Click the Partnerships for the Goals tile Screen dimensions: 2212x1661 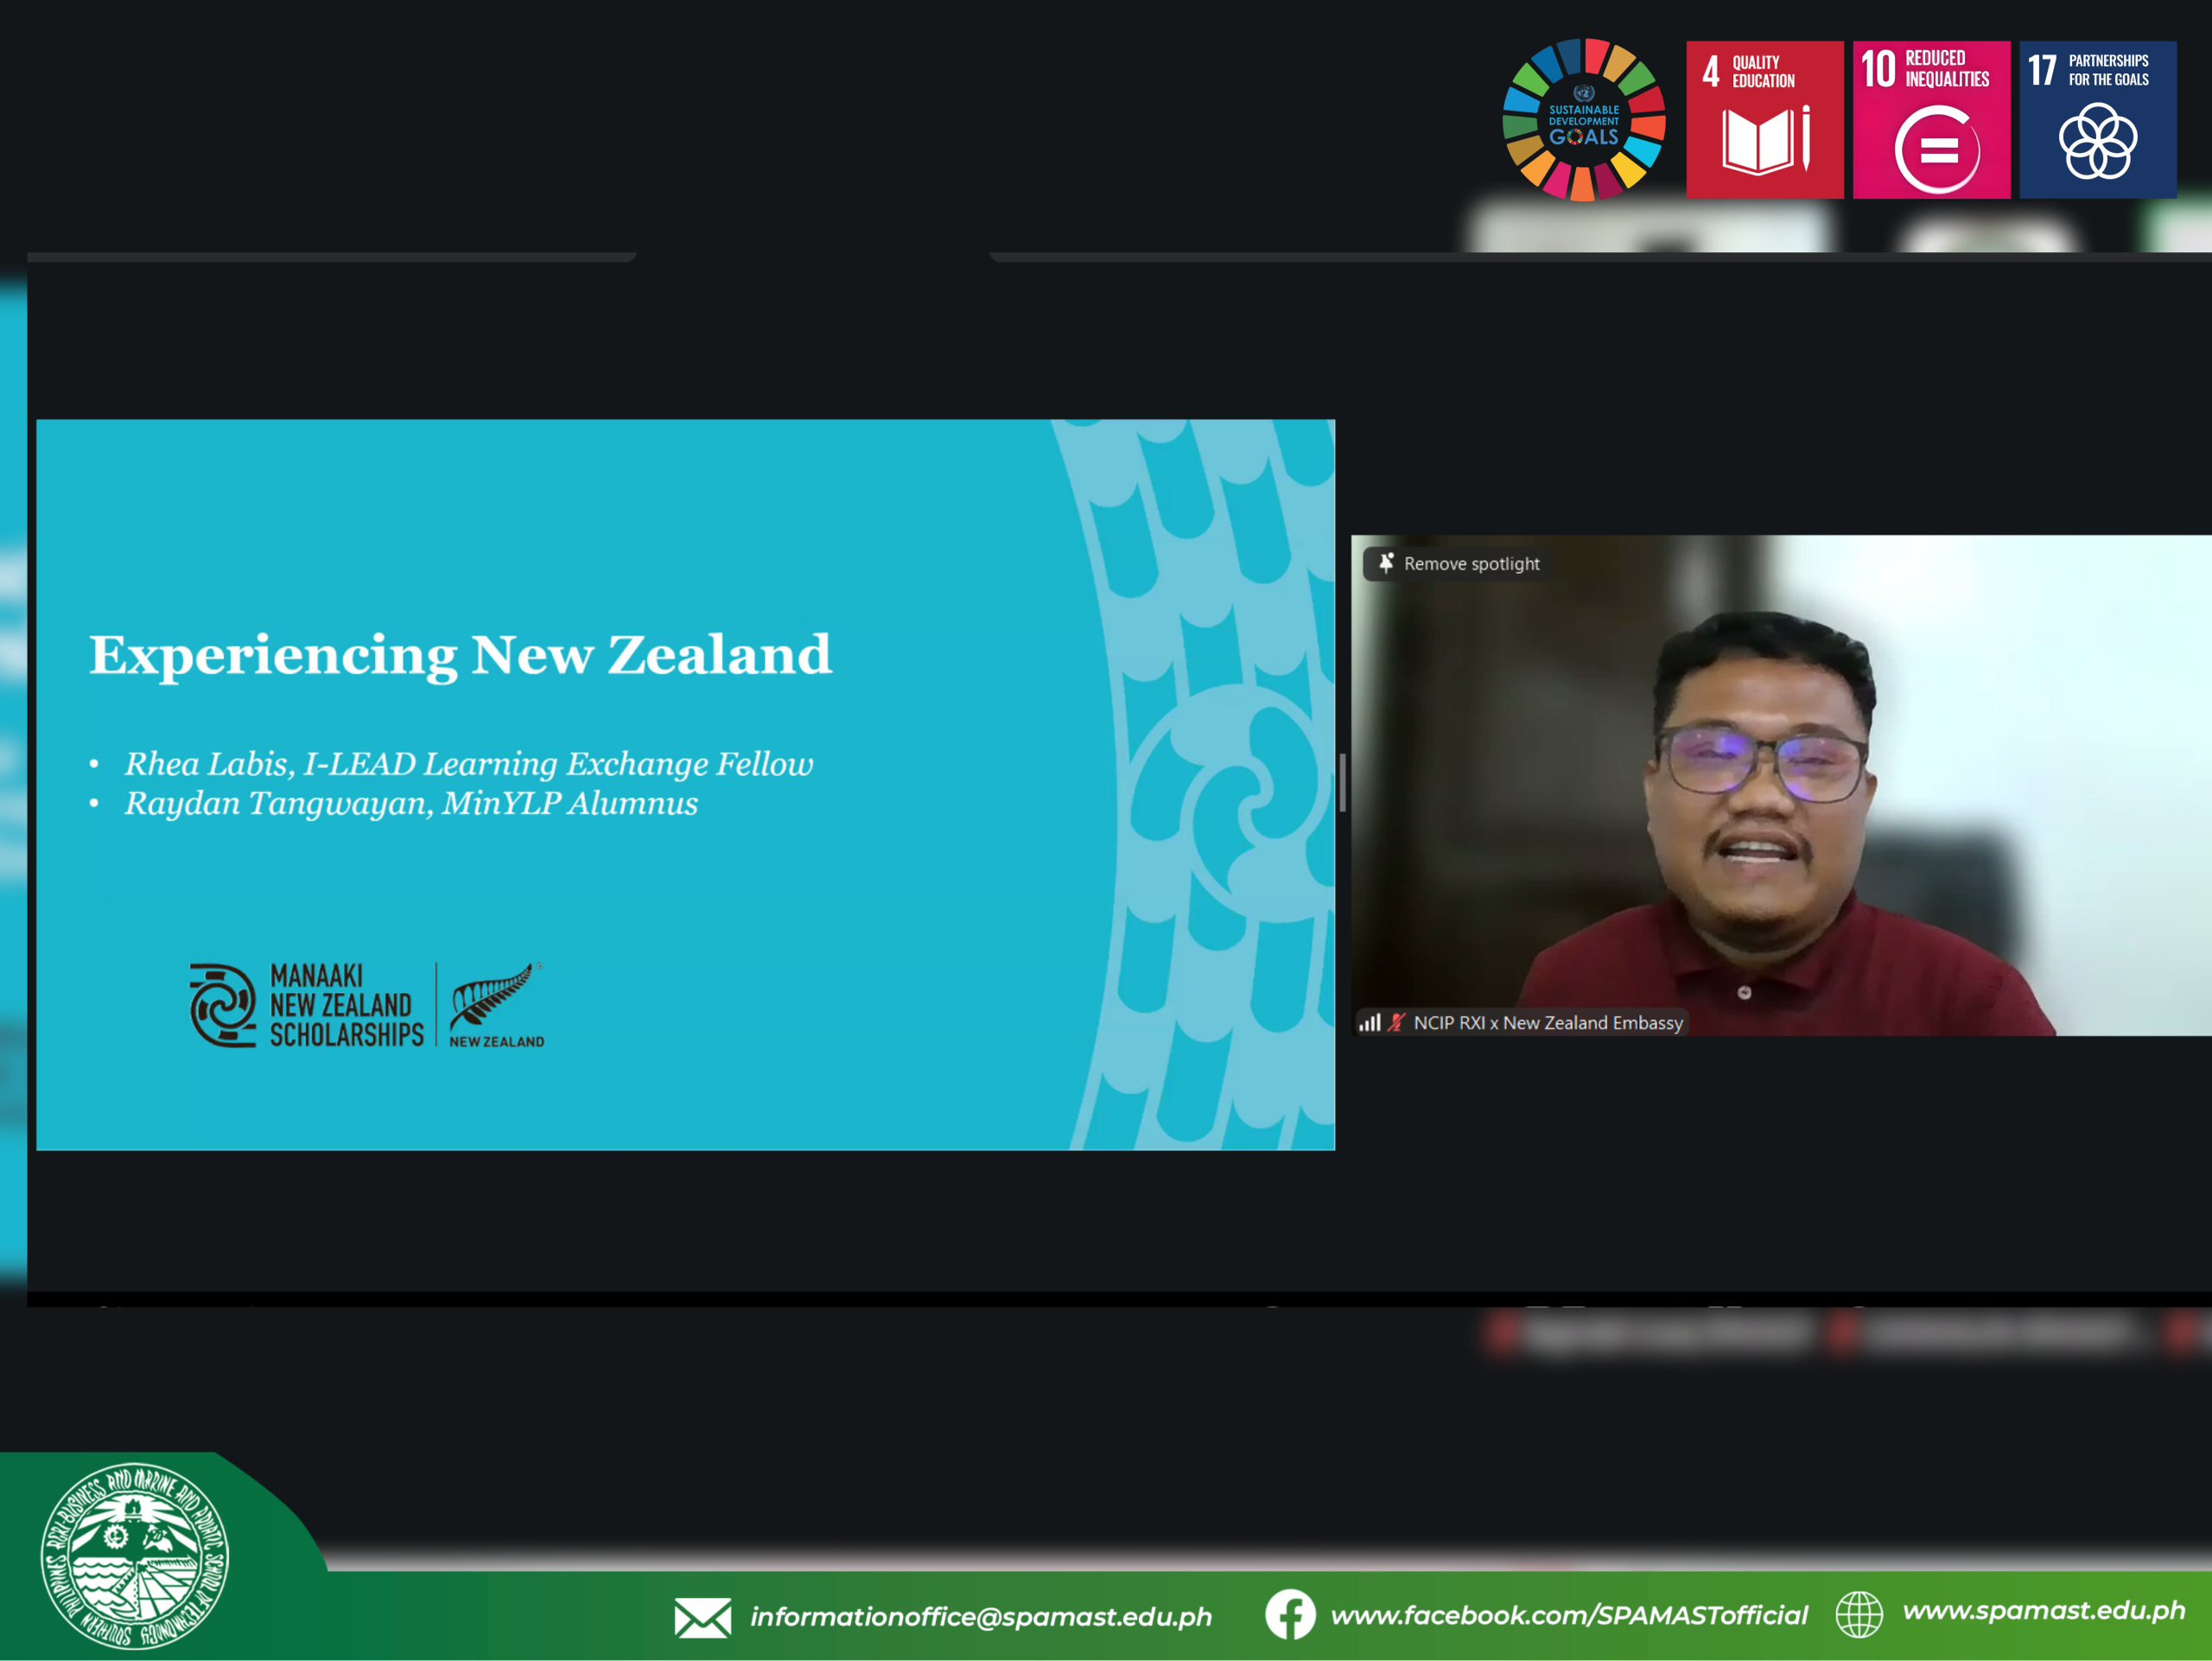(2097, 120)
